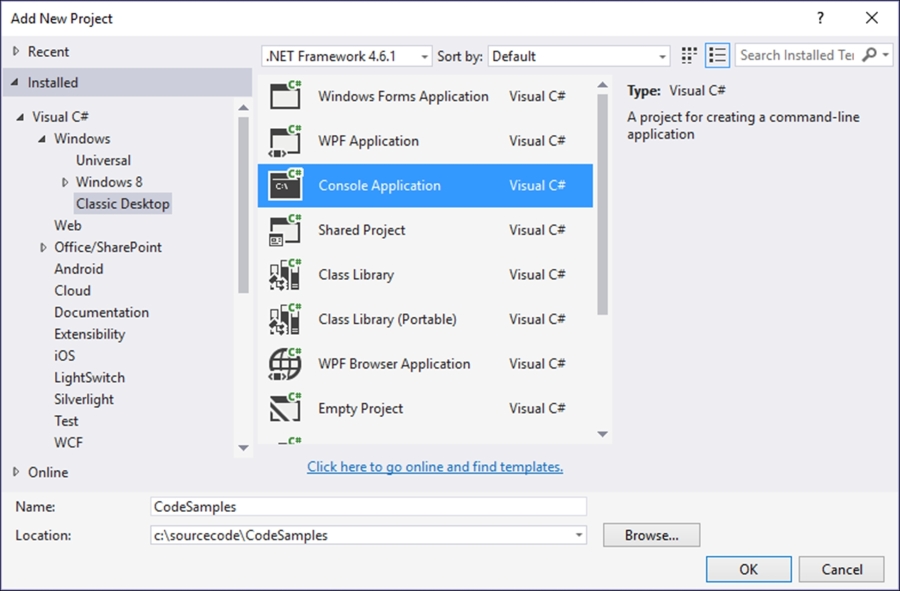The height and width of the screenshot is (591, 900).
Task: Pick the Class Library template icon
Action: pyautogui.click(x=285, y=275)
